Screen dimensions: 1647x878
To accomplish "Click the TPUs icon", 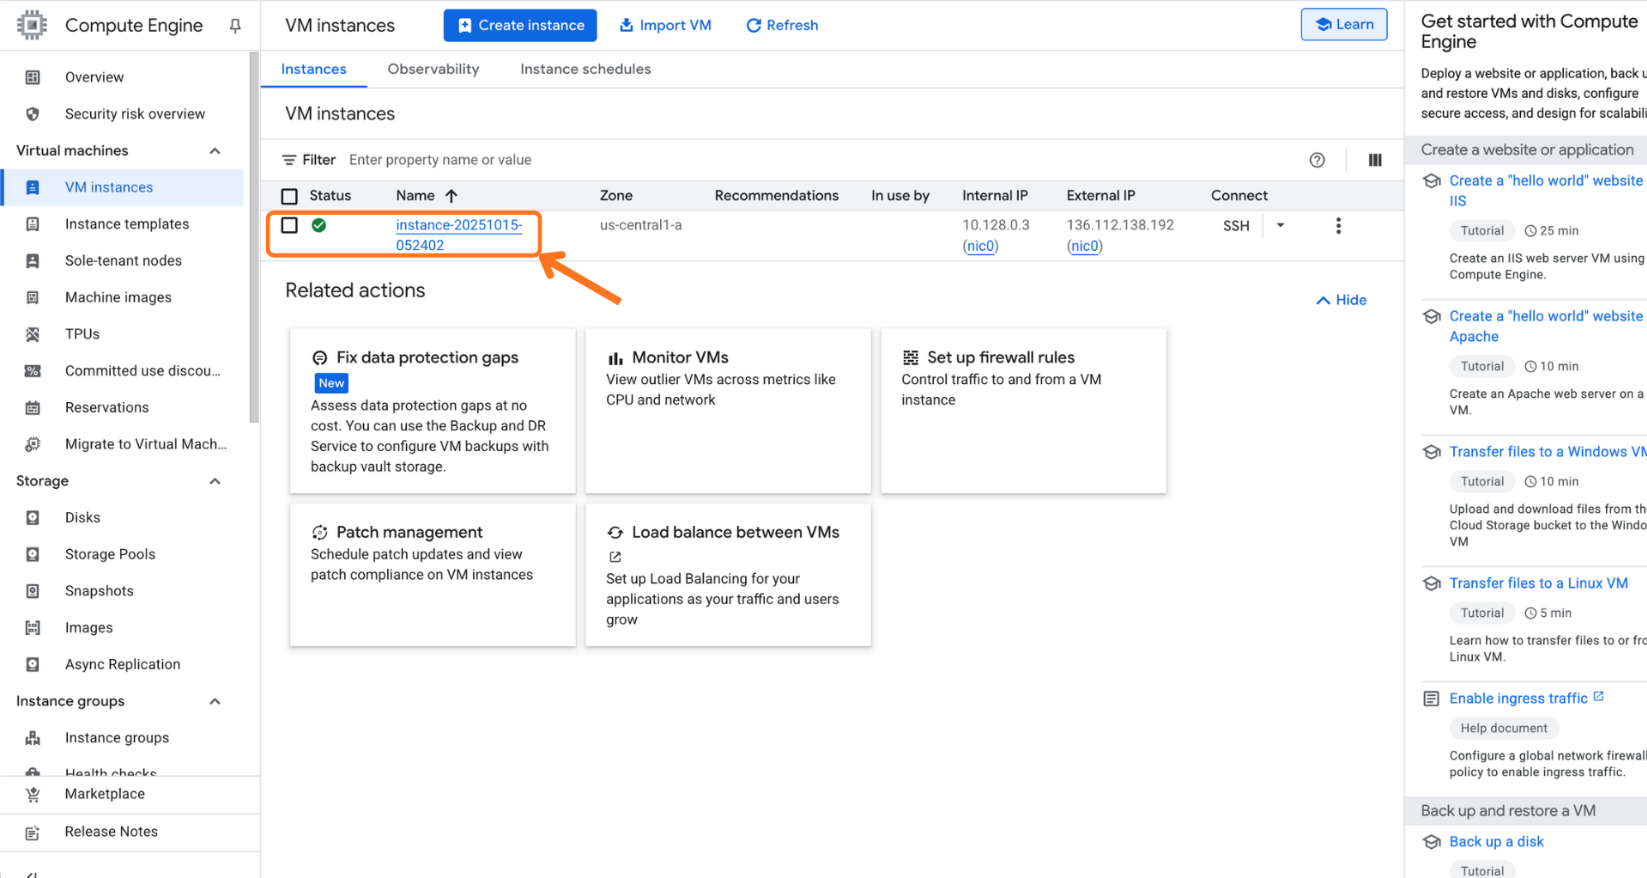I will click(x=32, y=334).
